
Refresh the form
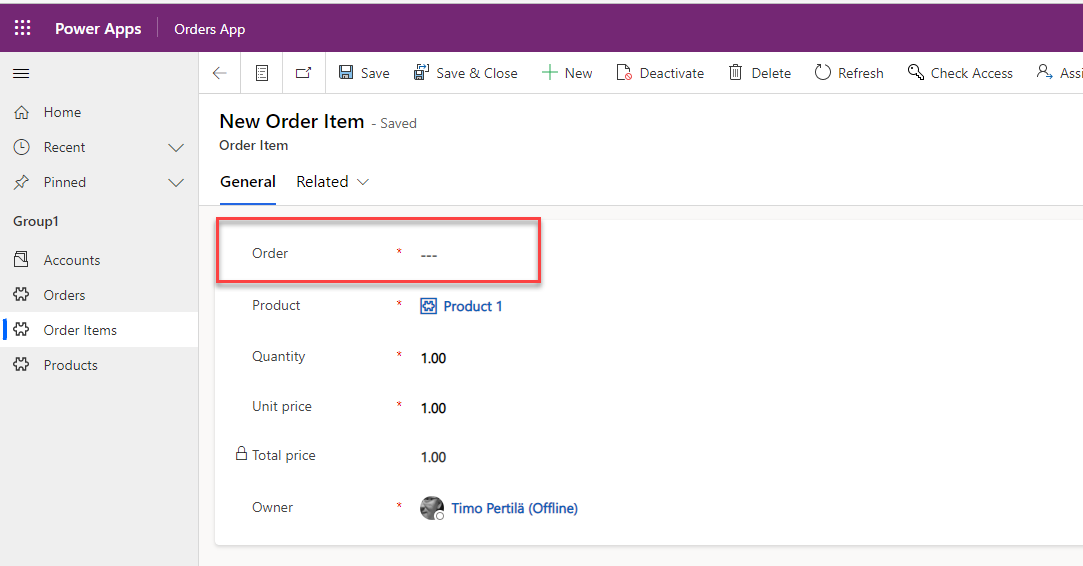849,73
